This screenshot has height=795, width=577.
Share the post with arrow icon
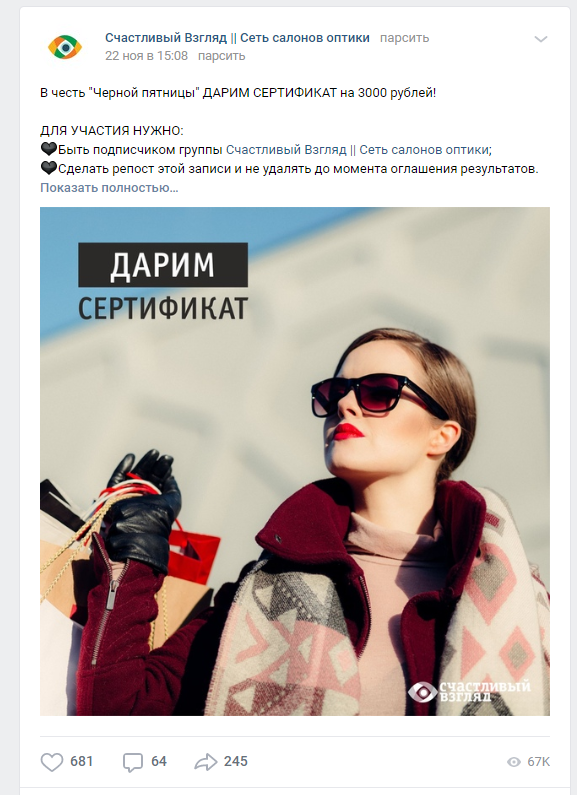point(206,762)
